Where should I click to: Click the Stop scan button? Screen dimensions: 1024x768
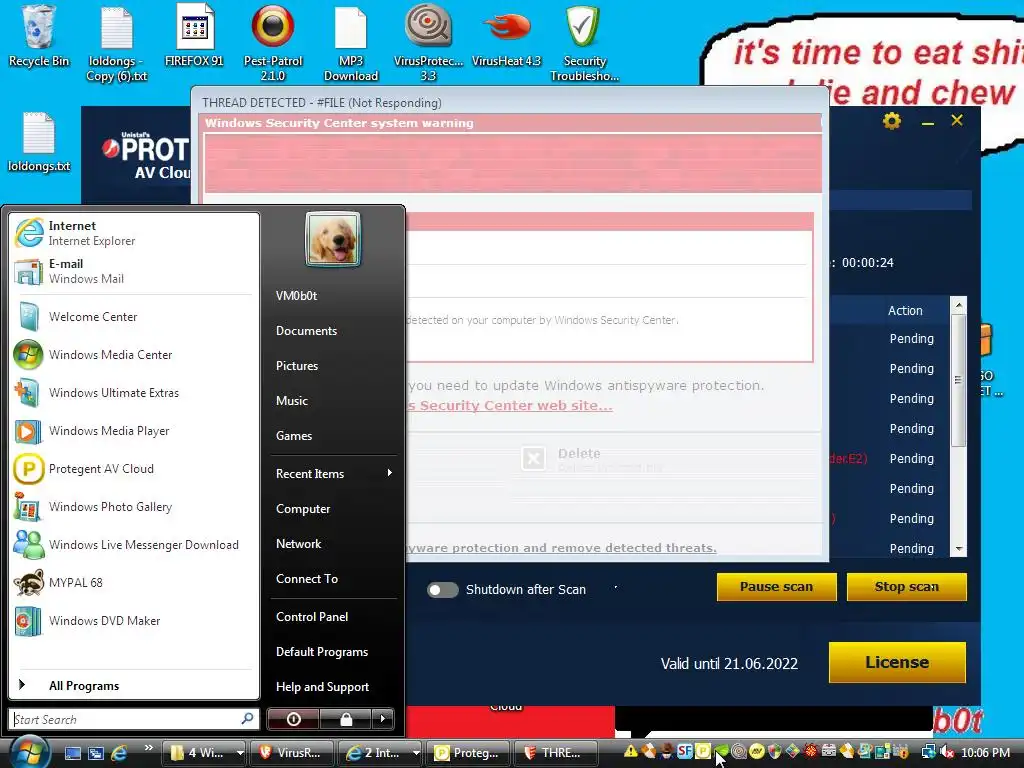(906, 586)
